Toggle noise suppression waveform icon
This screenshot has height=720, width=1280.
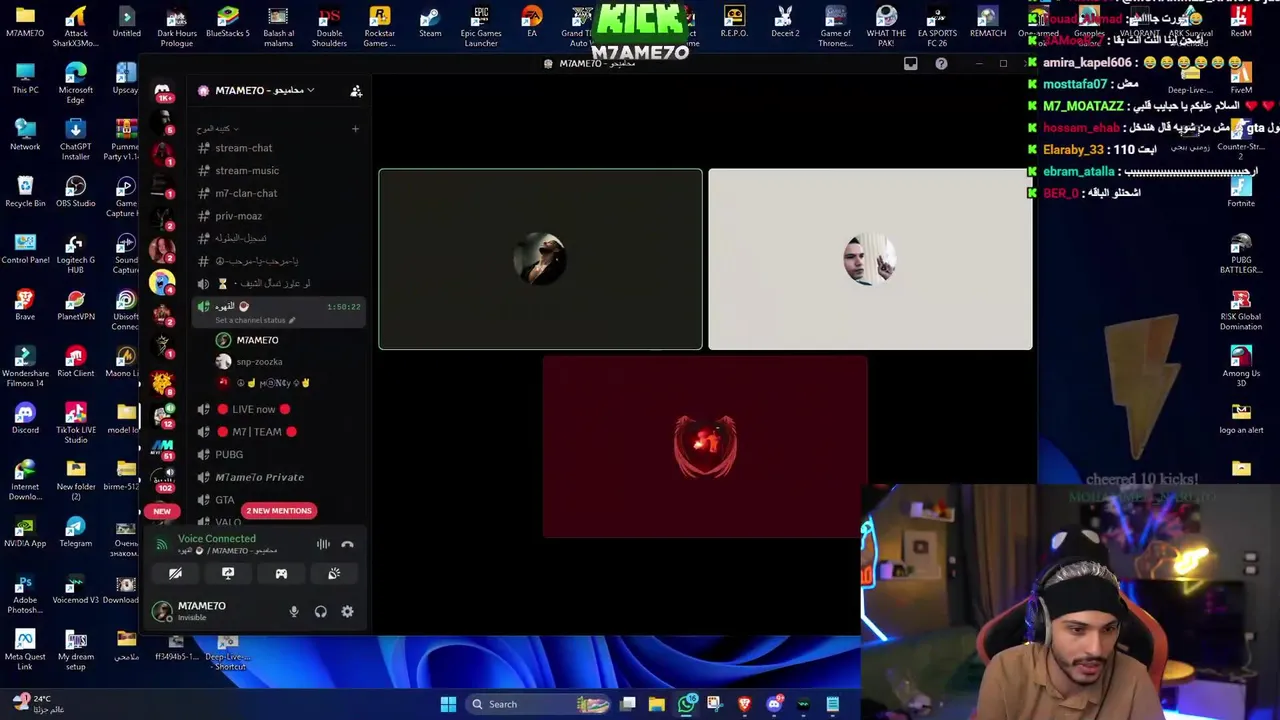pyautogui.click(x=323, y=544)
